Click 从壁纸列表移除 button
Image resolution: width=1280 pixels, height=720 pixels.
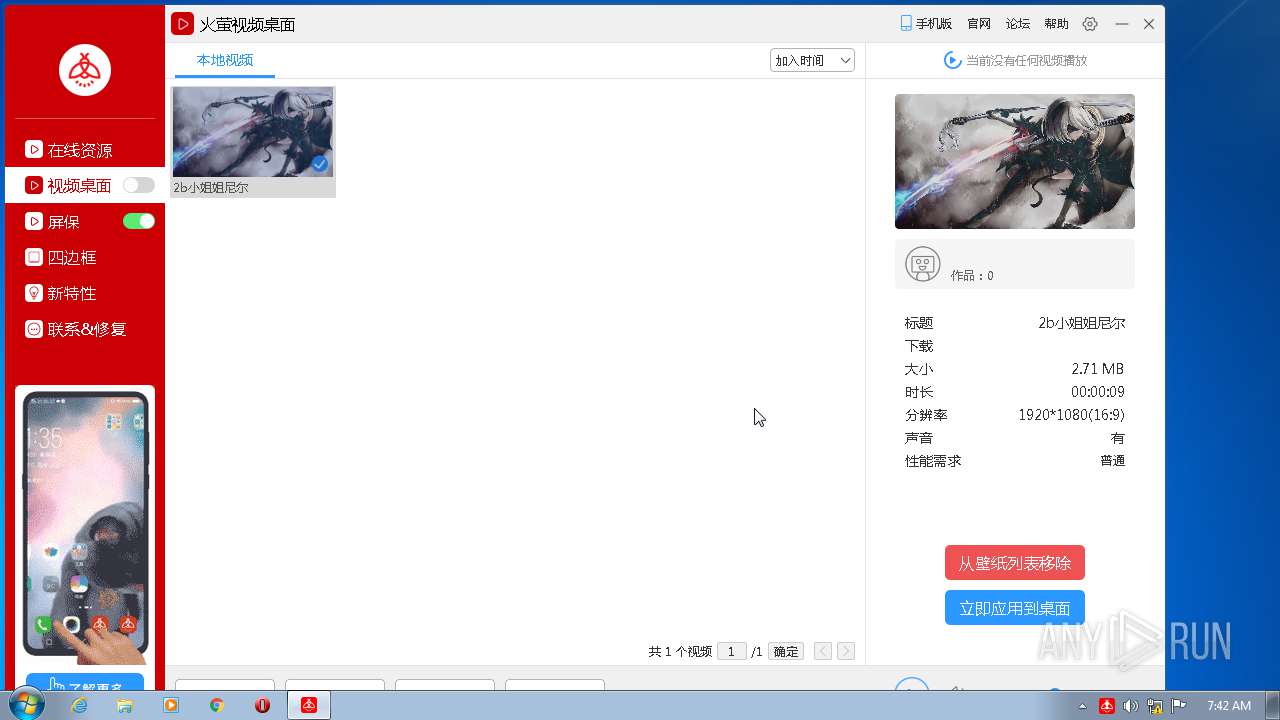(x=1015, y=563)
